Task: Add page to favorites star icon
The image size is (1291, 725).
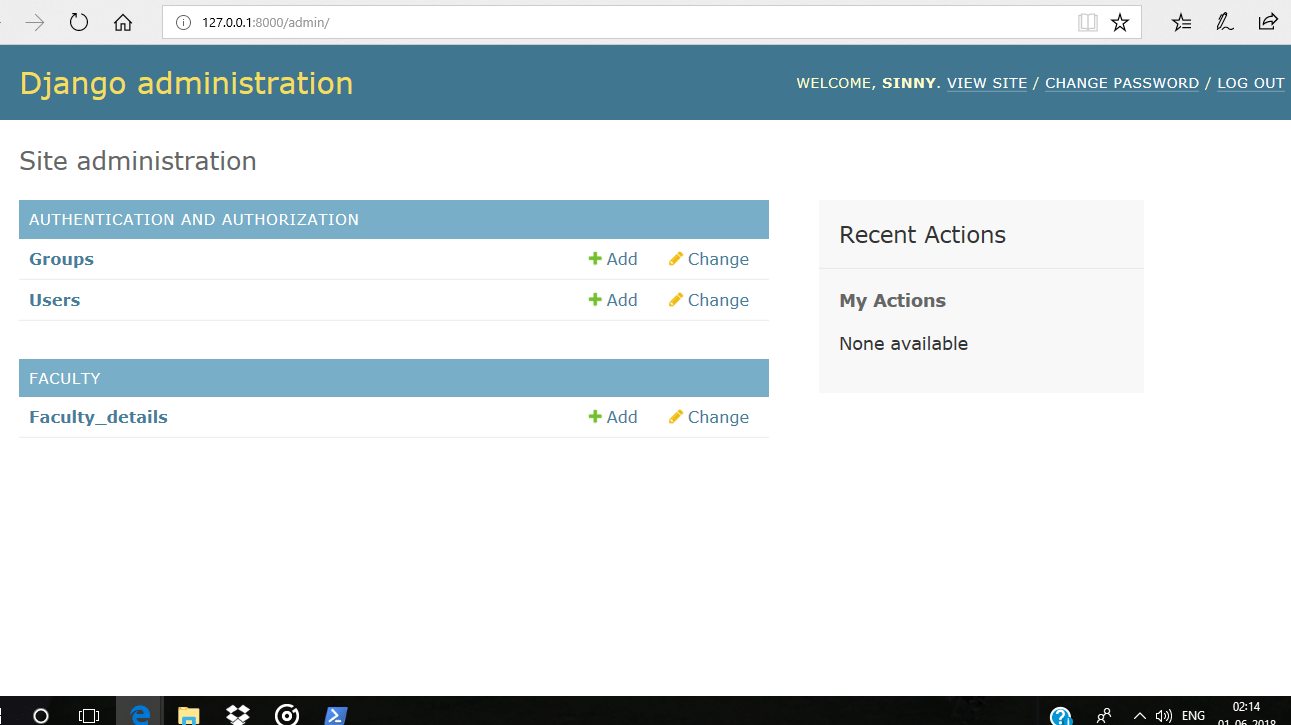Action: (x=1120, y=22)
